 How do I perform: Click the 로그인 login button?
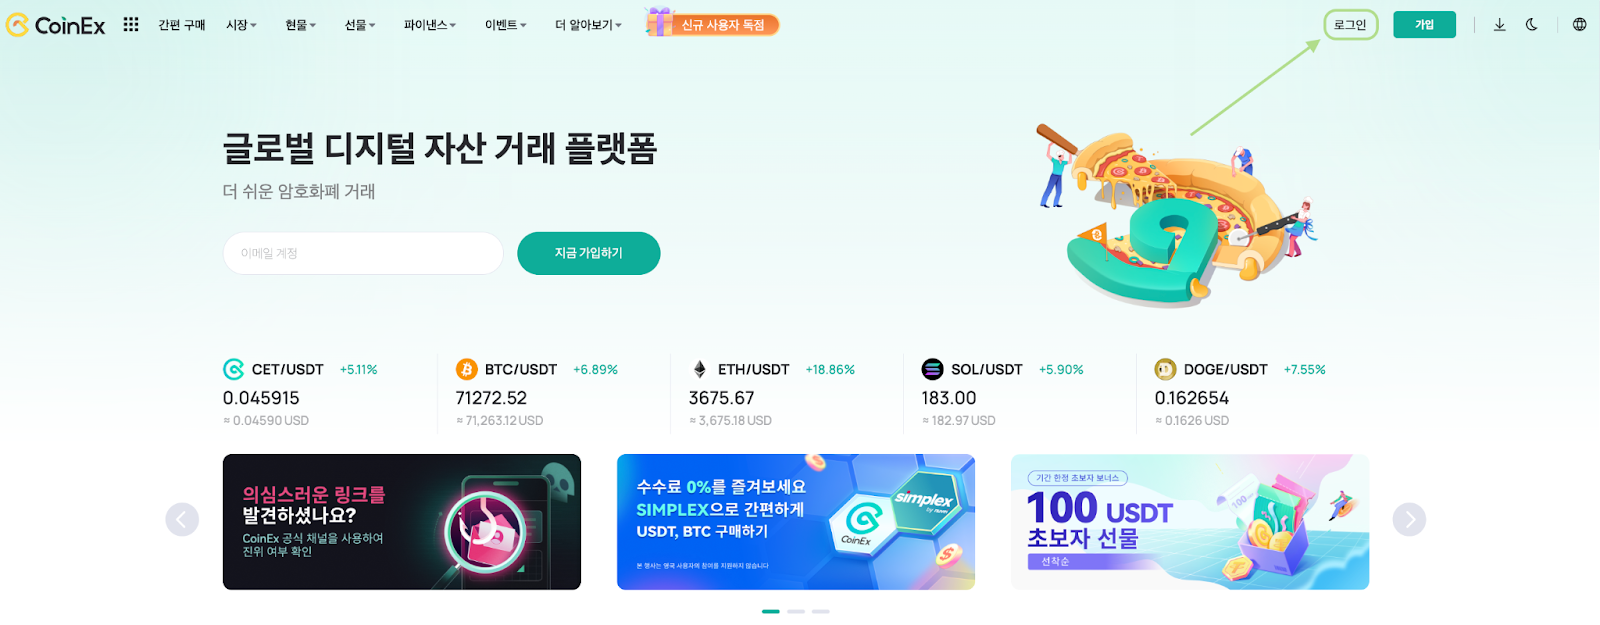coord(1350,25)
